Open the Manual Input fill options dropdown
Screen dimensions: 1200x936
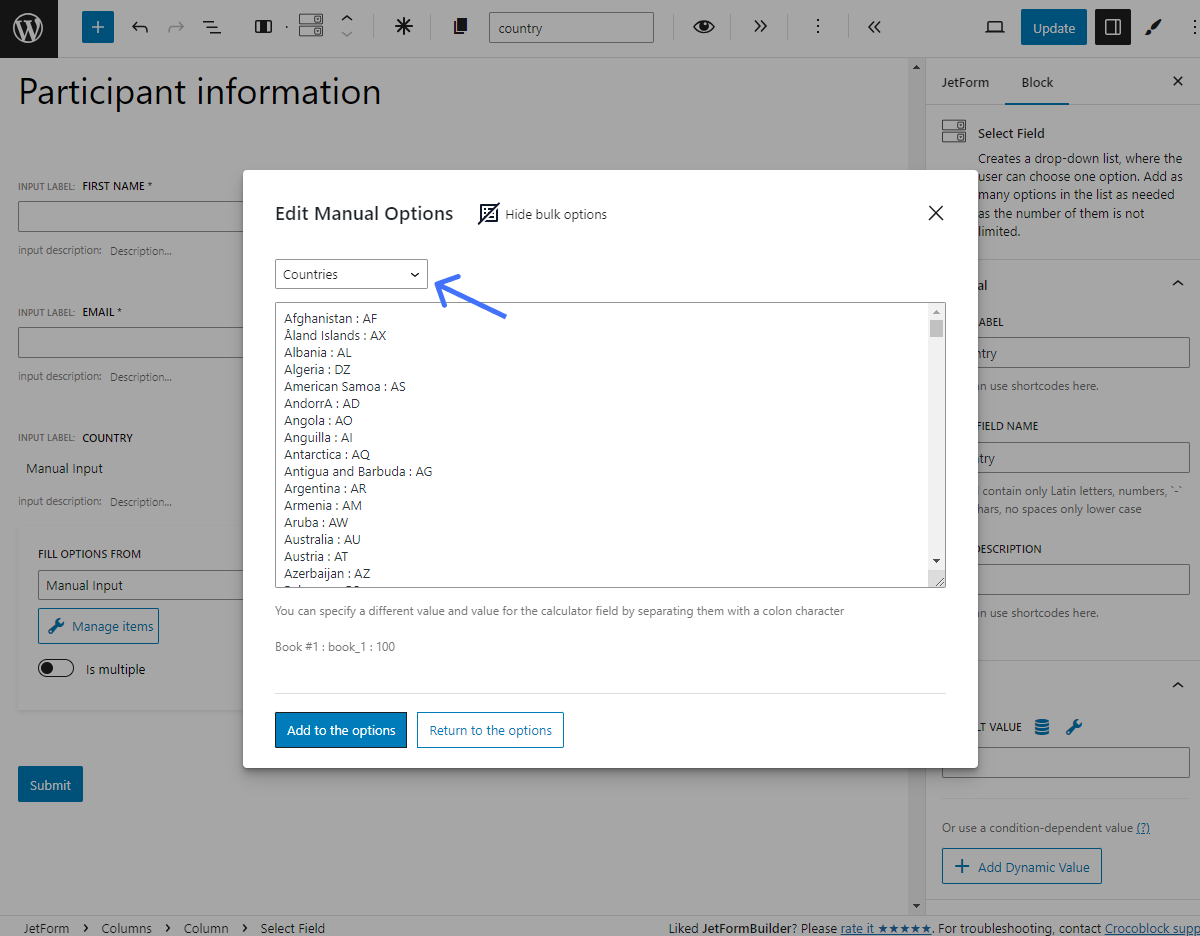click(140, 585)
